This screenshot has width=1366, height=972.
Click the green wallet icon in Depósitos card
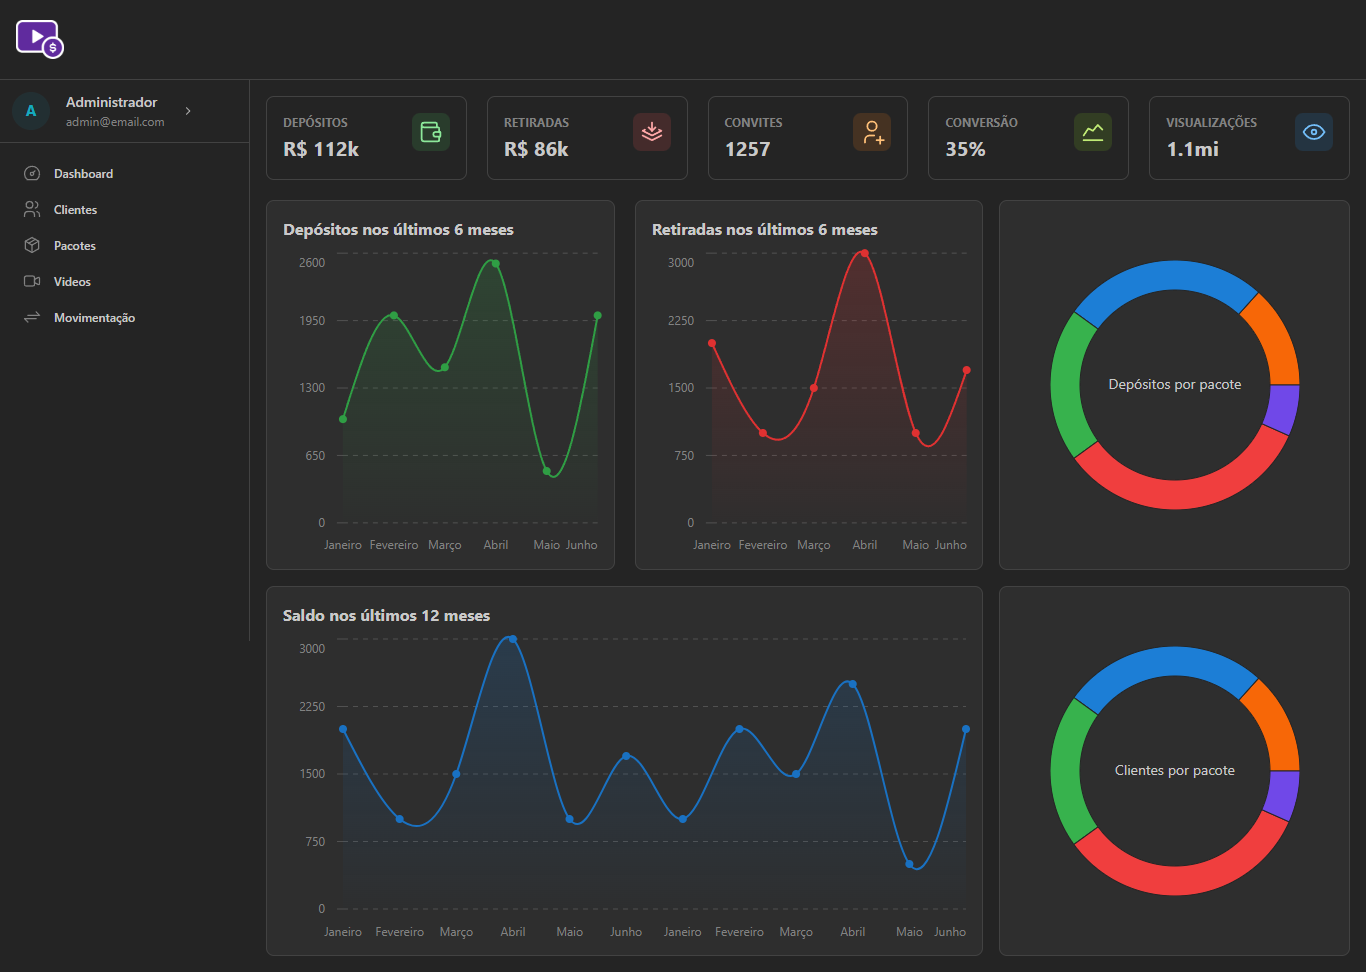click(431, 132)
